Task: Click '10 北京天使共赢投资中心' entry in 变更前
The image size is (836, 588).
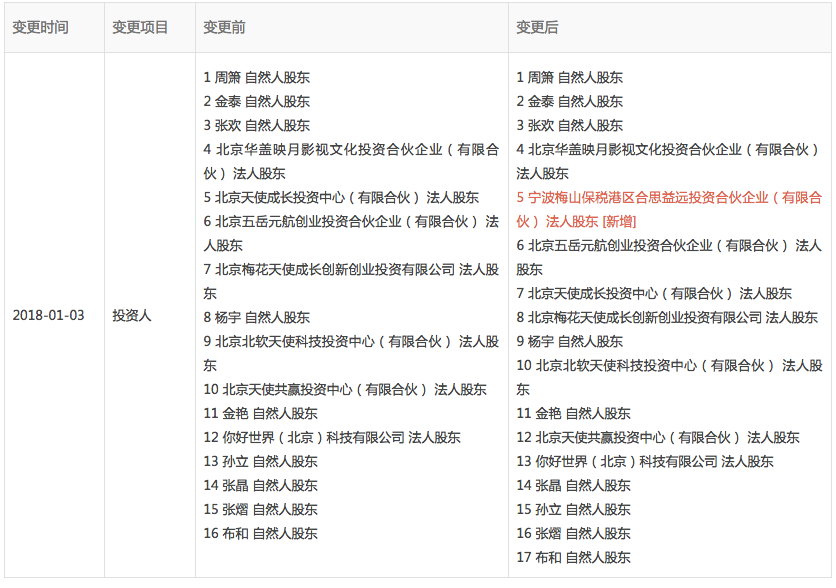Action: (345, 389)
